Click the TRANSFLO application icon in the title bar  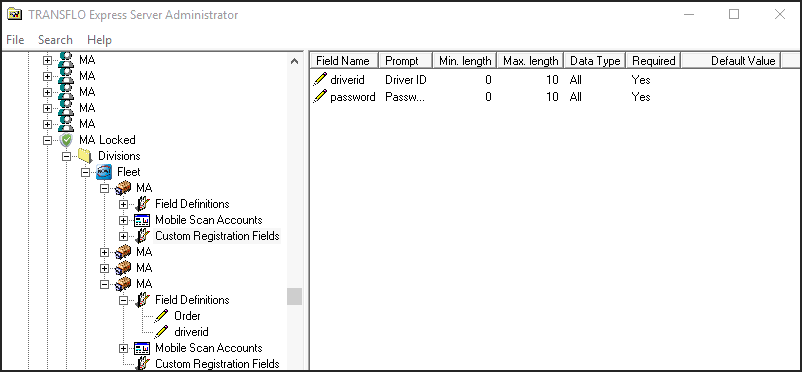coord(14,14)
